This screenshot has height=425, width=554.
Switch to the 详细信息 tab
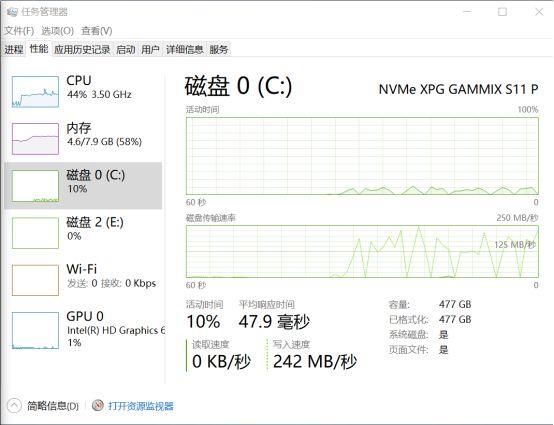coord(185,49)
